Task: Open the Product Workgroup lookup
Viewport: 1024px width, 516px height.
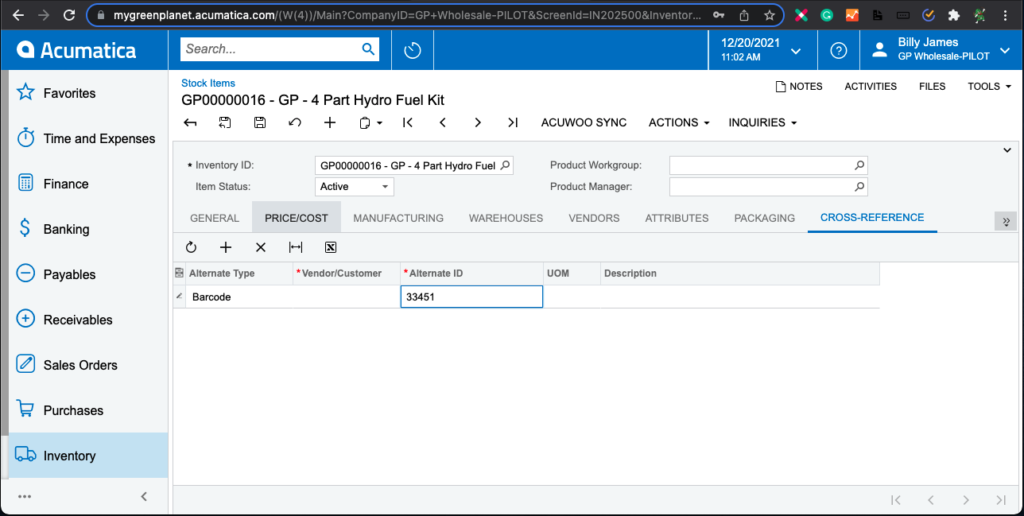Action: pos(859,166)
